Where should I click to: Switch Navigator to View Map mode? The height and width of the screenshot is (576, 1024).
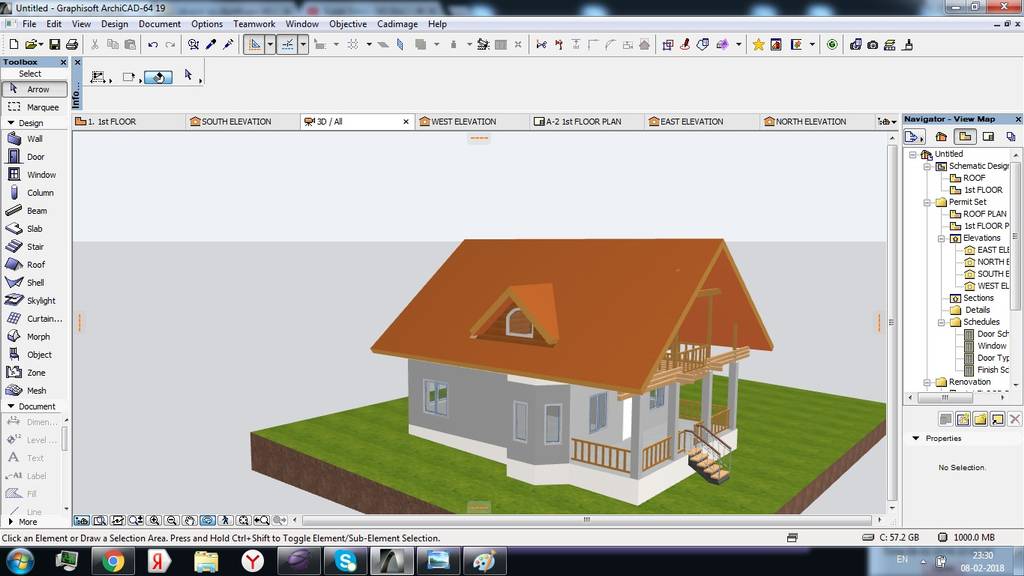pos(965,137)
